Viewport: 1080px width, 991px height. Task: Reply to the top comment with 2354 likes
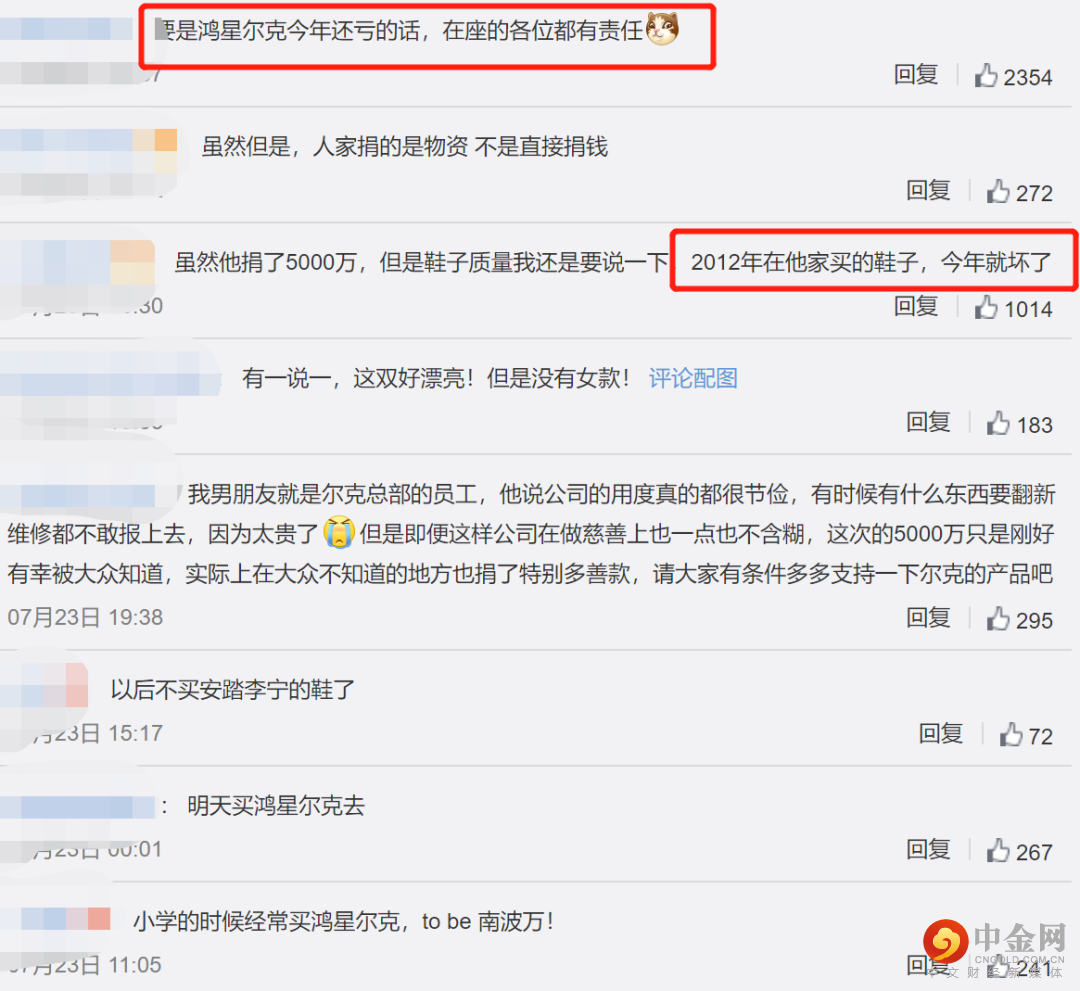coord(915,74)
